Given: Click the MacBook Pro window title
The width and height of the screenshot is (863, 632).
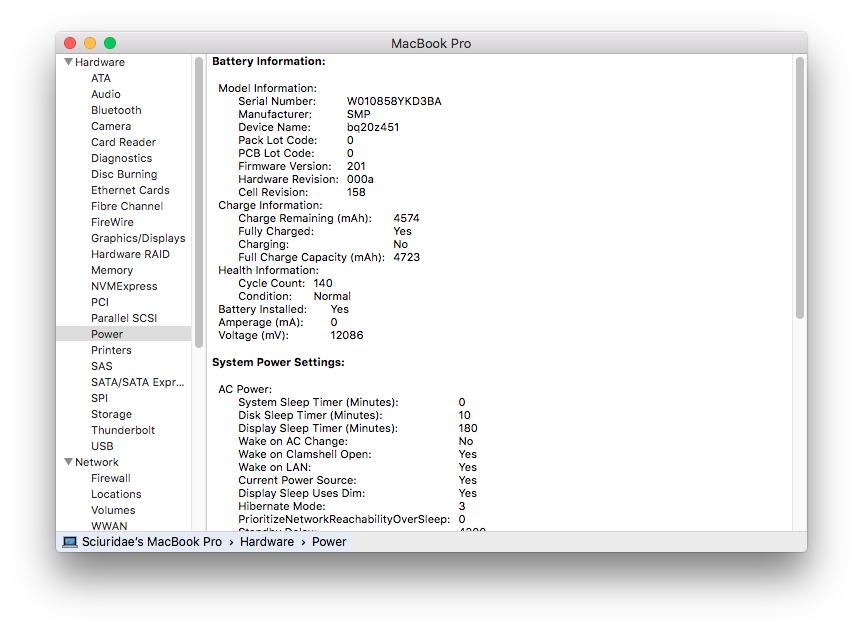Looking at the screenshot, I should pyautogui.click(x=431, y=43).
